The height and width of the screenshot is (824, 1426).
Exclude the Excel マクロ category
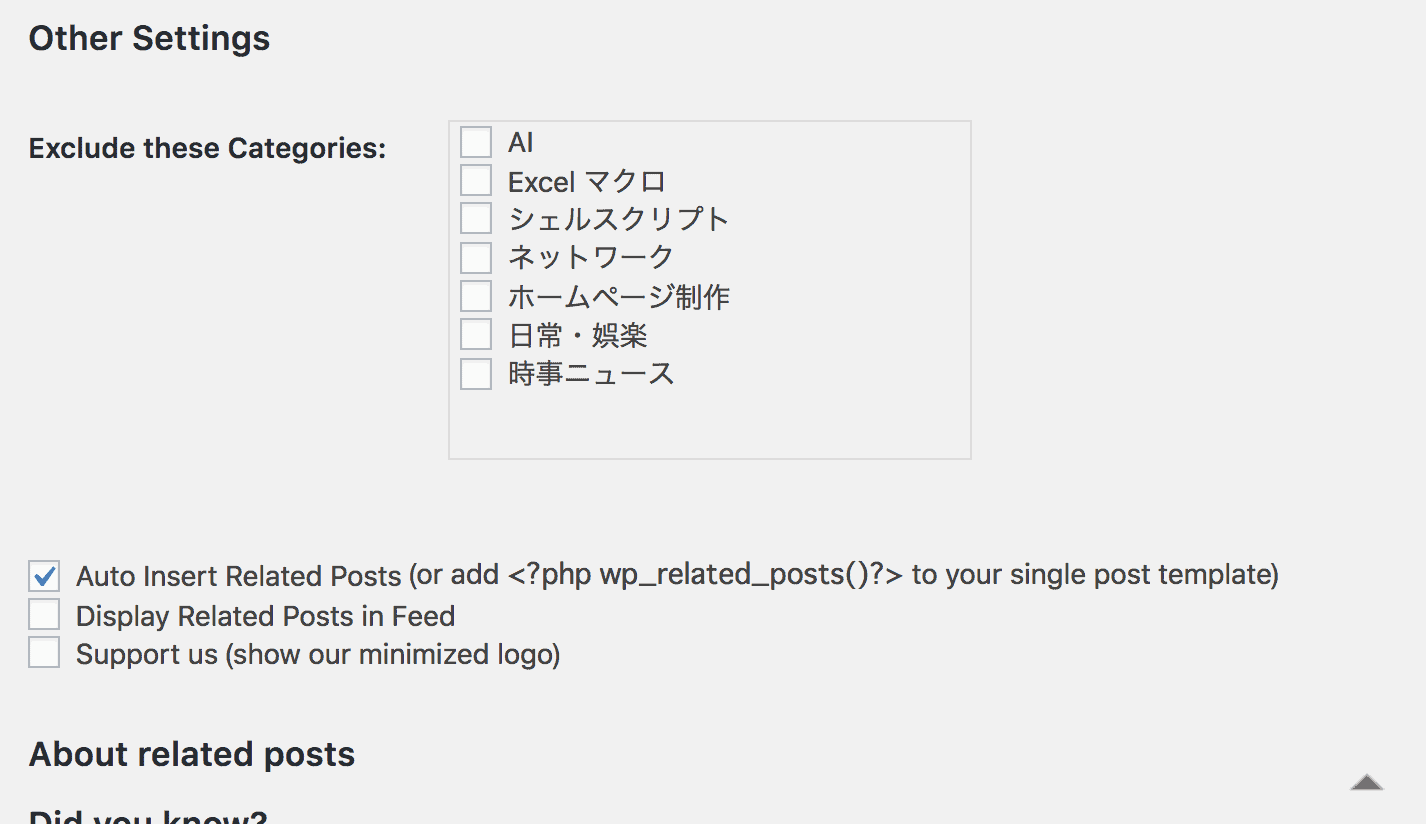point(476,181)
